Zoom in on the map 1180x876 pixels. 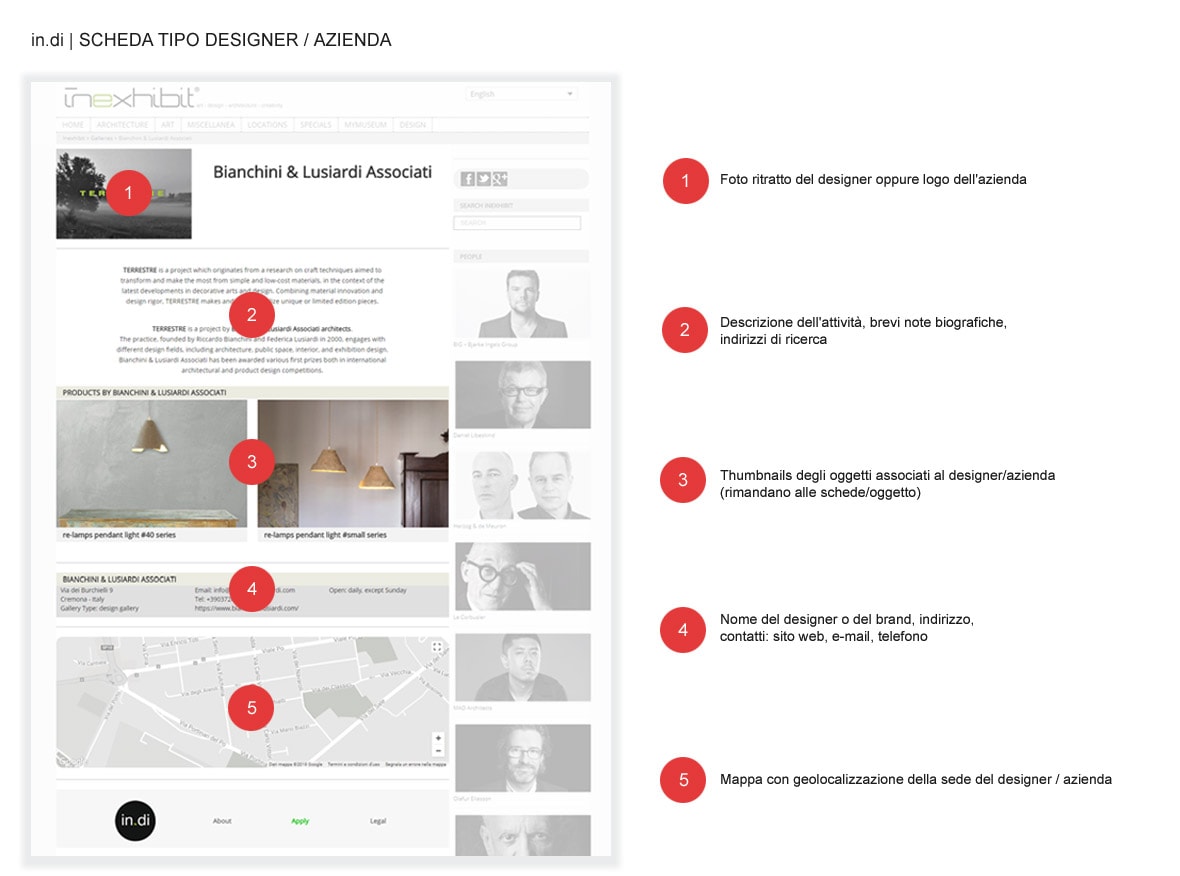438,738
